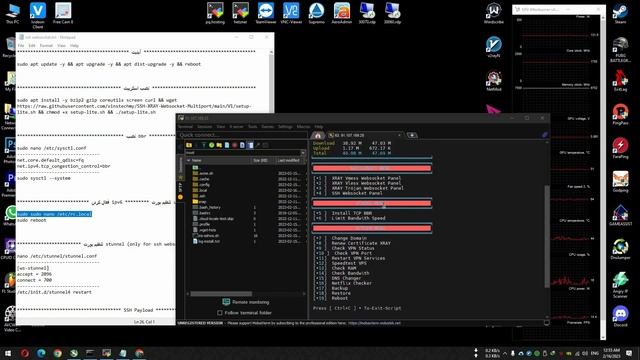Open the File menu in Notepad
Image resolution: width=640 pixels, height=360 pixels.
point(21,45)
